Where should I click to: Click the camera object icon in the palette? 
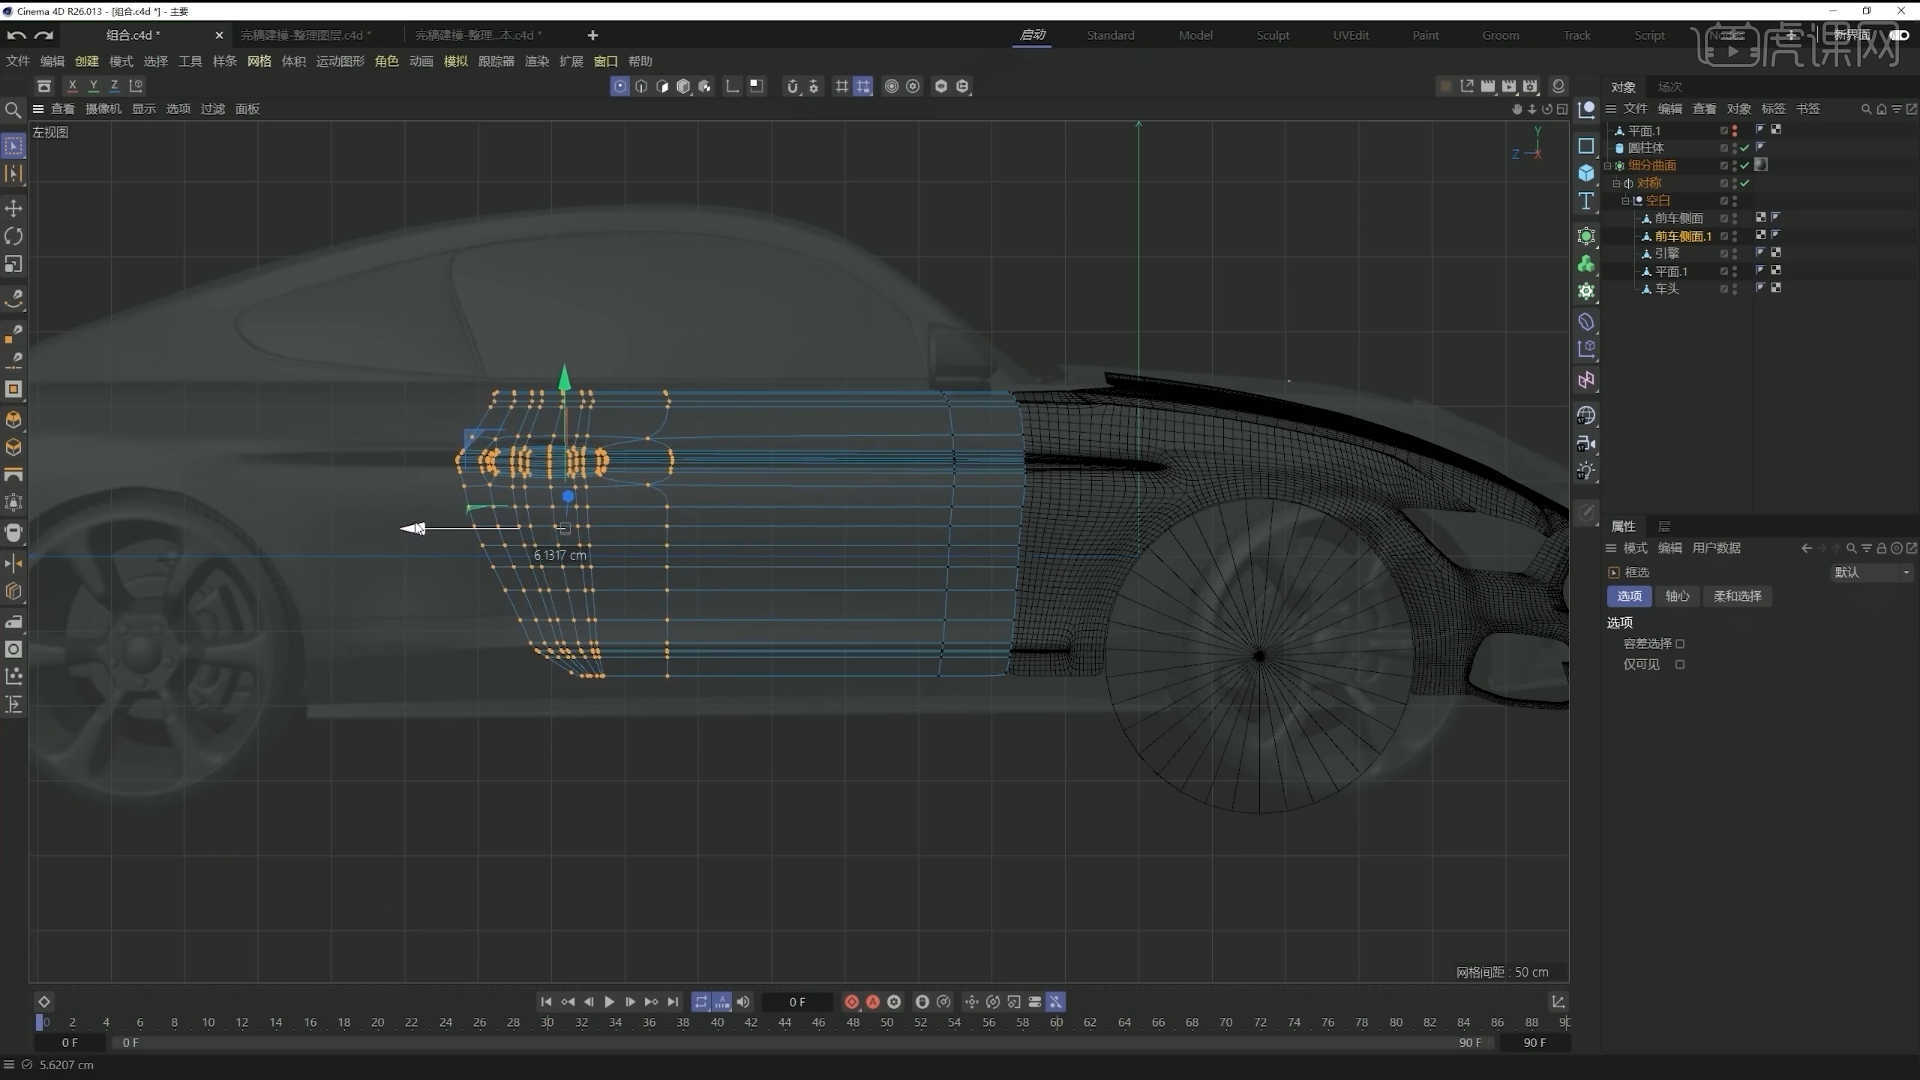pos(1586,443)
